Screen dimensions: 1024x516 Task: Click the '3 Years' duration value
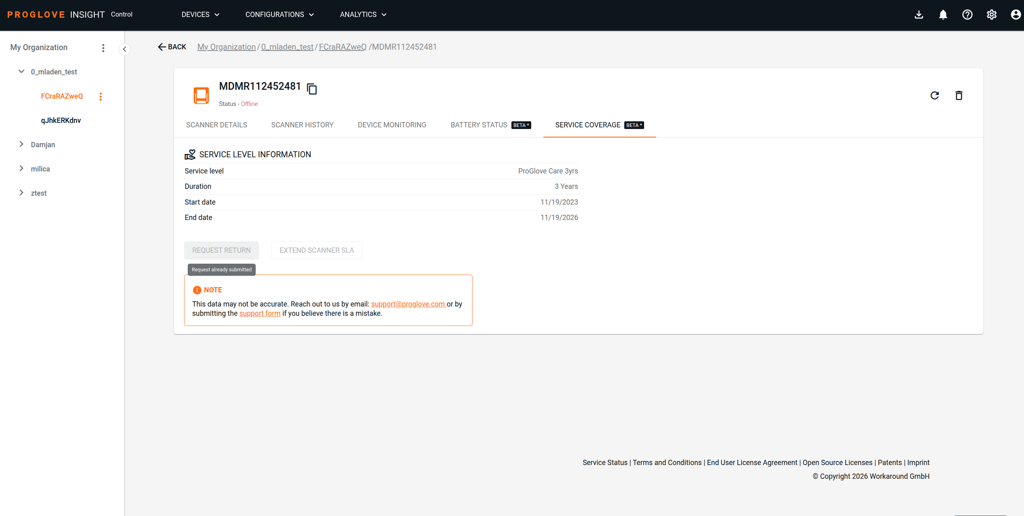pos(566,187)
